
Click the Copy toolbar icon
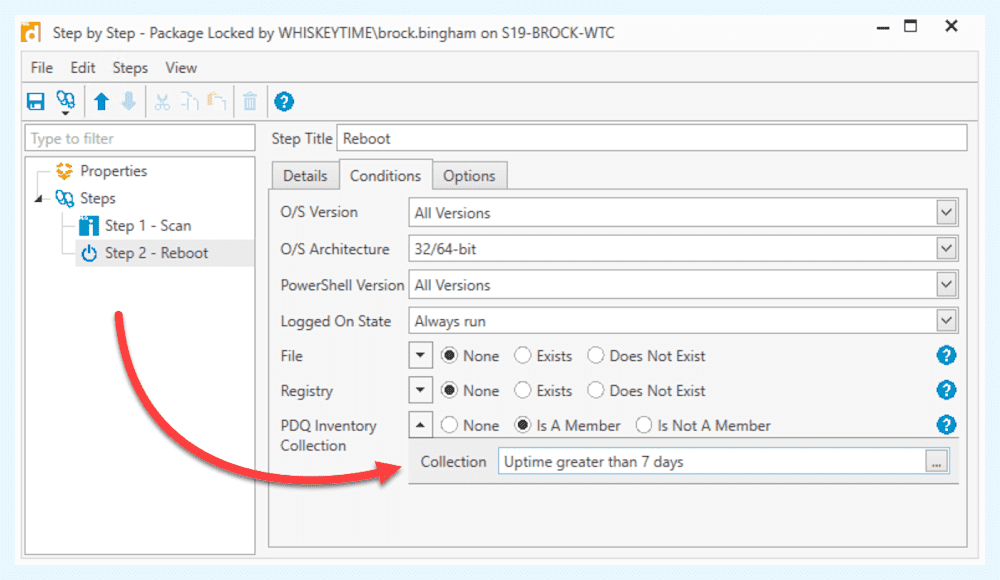pyautogui.click(x=189, y=101)
